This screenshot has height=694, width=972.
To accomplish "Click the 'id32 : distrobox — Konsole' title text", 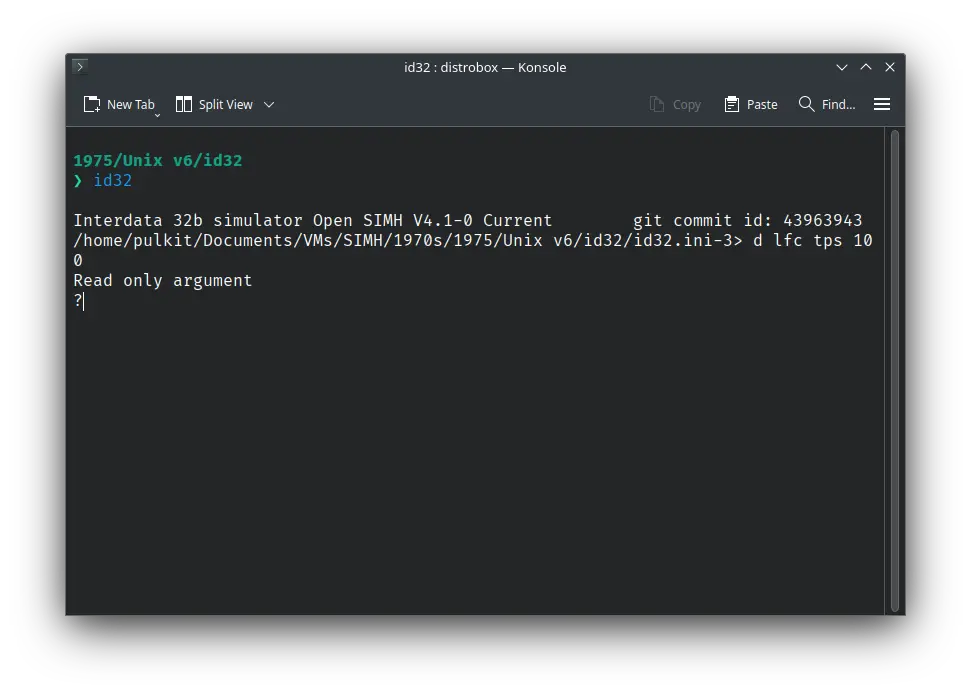I will click(485, 67).
